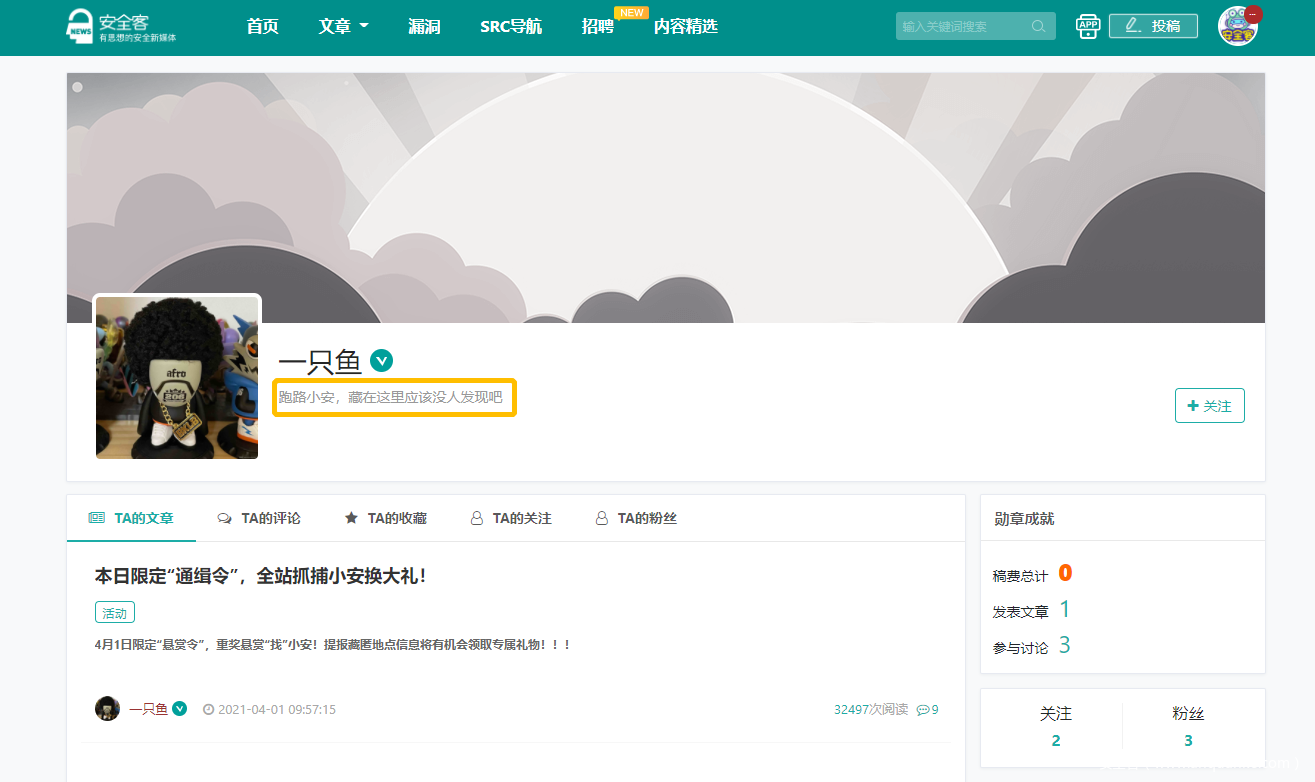
Task: Click the verified badge next to the article author
Action: tap(180, 709)
